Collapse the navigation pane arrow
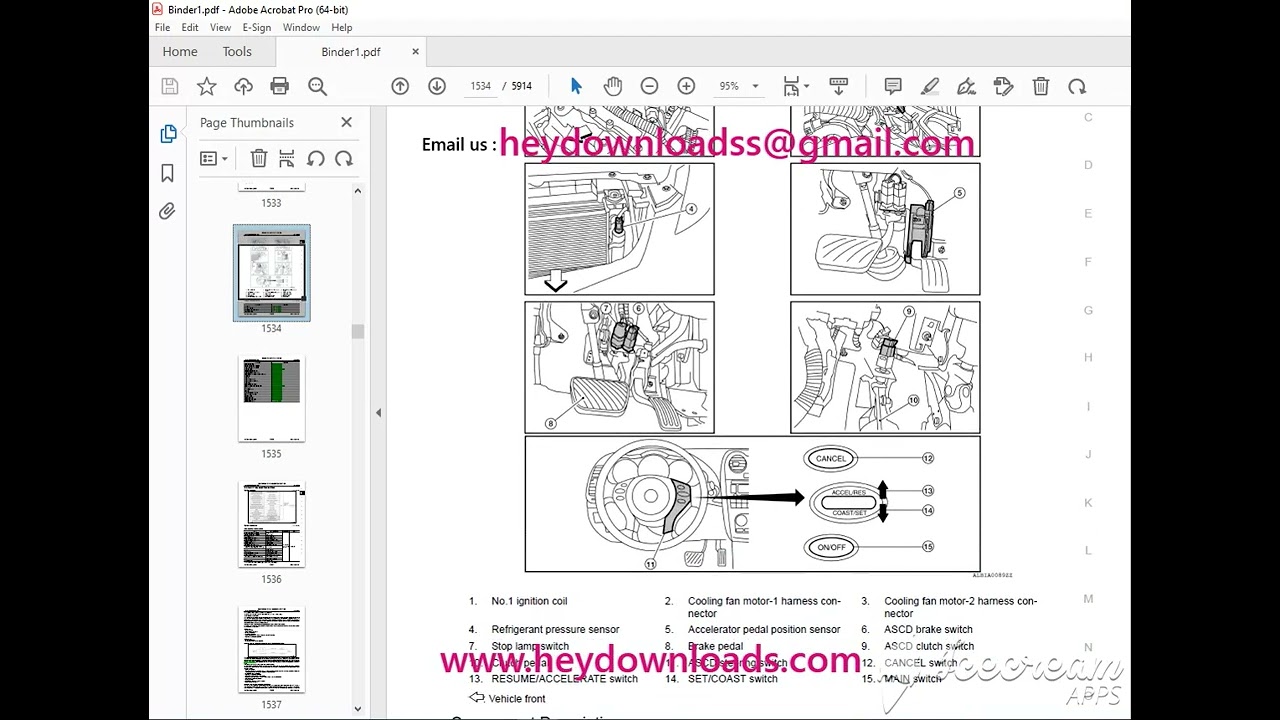The width and height of the screenshot is (1280, 720). tap(378, 412)
